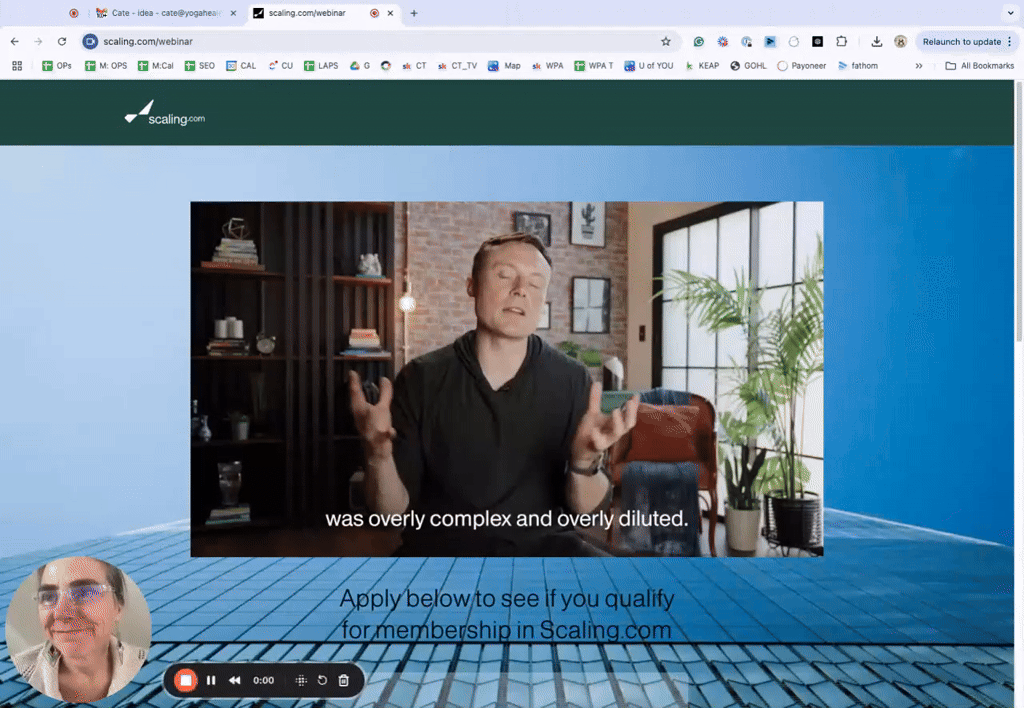Open the Payoneer bookmark
The height and width of the screenshot is (708, 1024).
pyautogui.click(x=802, y=65)
